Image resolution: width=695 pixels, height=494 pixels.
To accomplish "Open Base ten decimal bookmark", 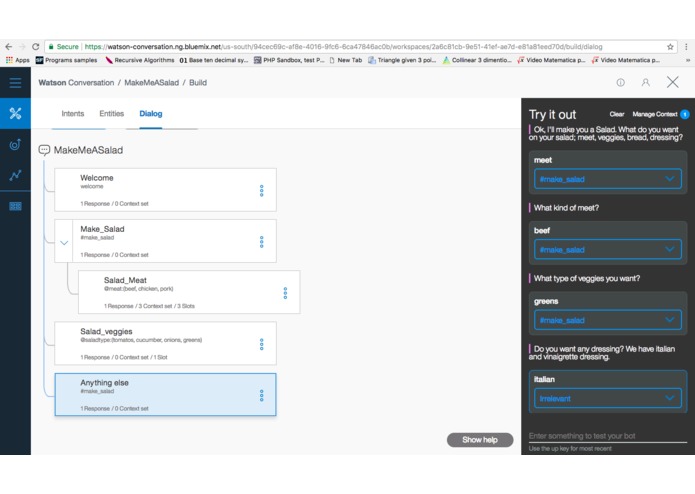I will 214,60.
